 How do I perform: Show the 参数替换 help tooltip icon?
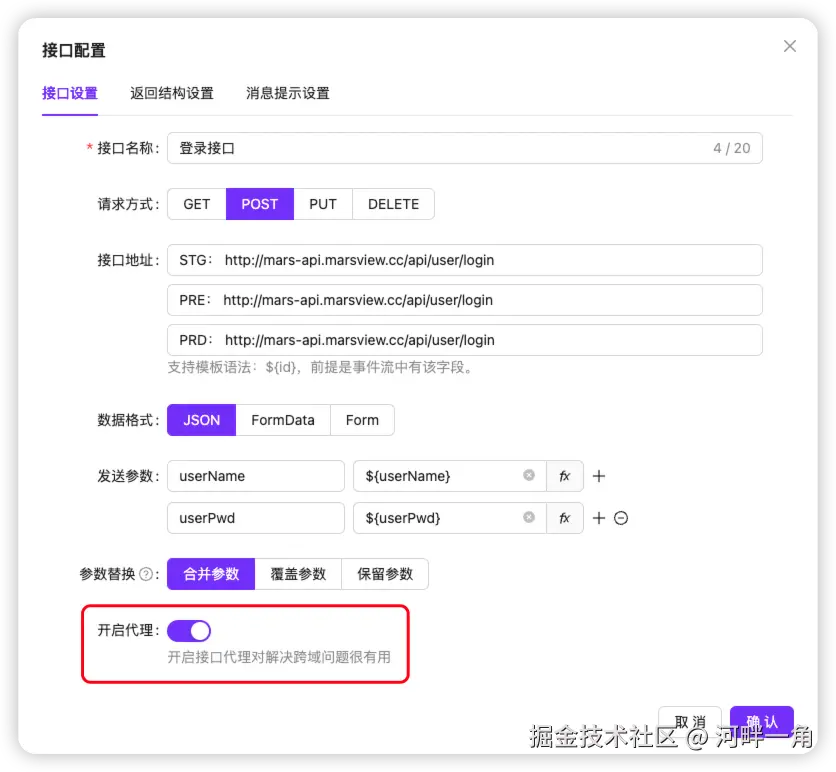146,574
